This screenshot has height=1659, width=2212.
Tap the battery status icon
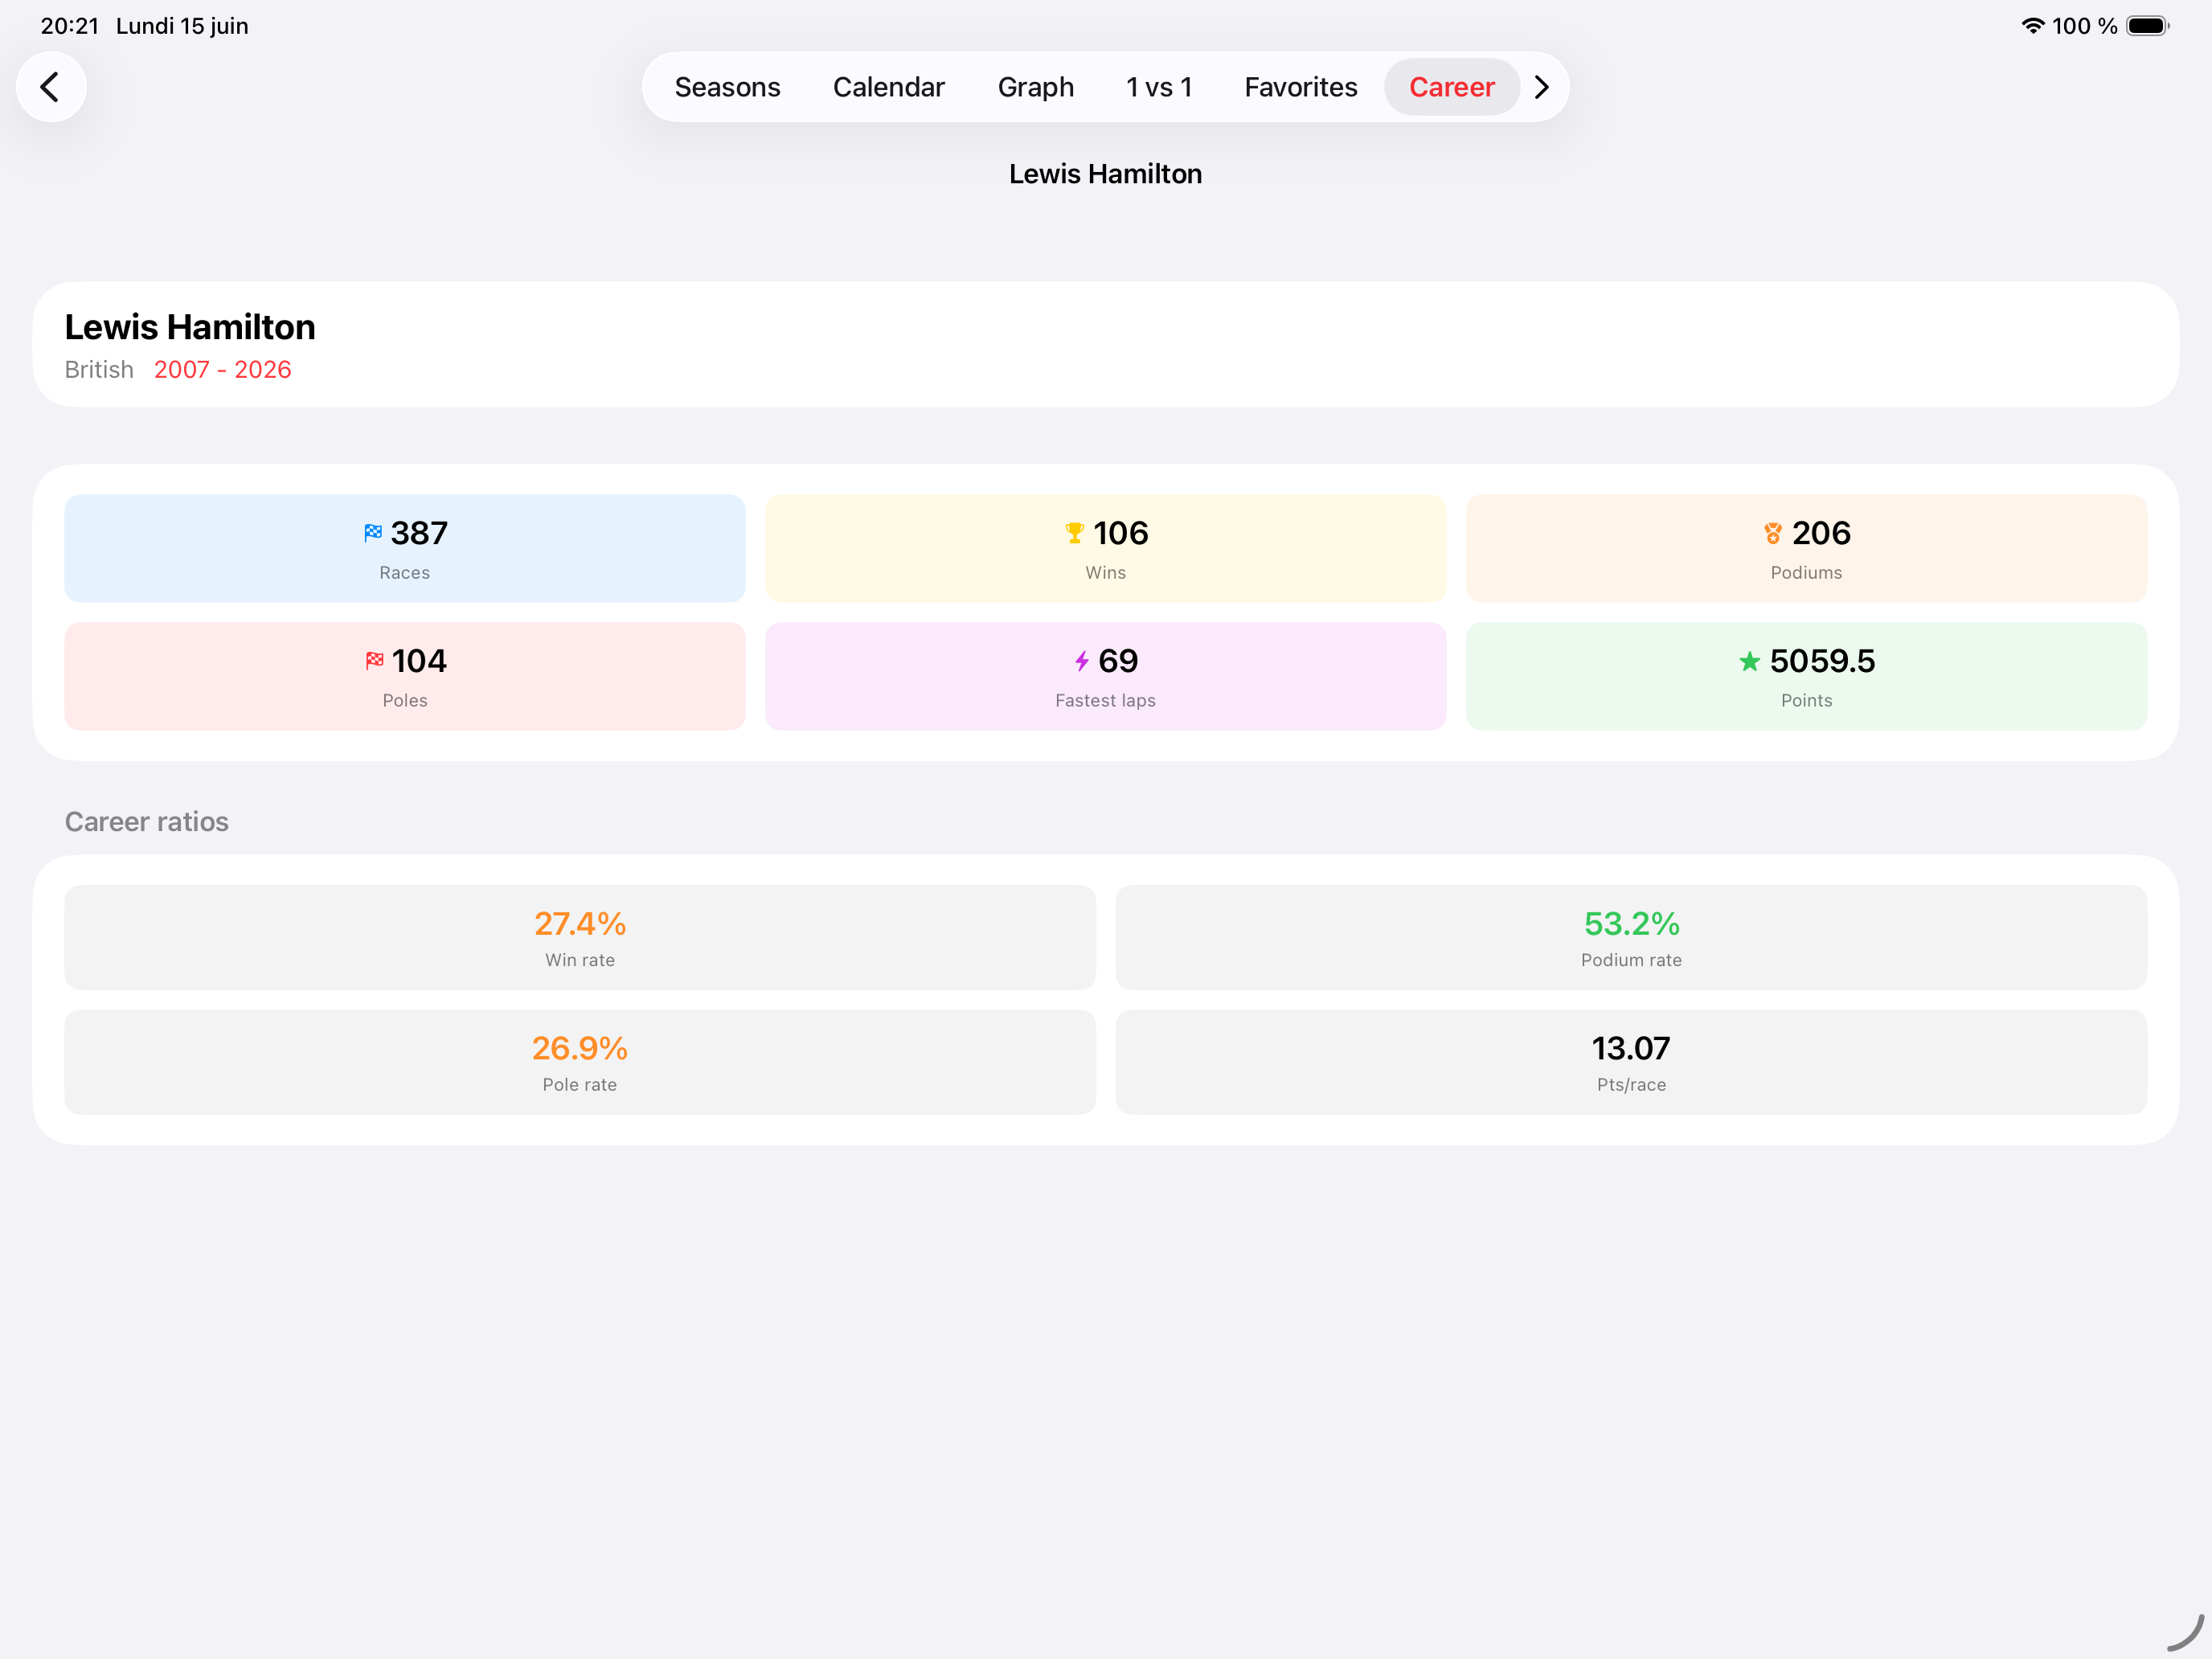(2147, 26)
